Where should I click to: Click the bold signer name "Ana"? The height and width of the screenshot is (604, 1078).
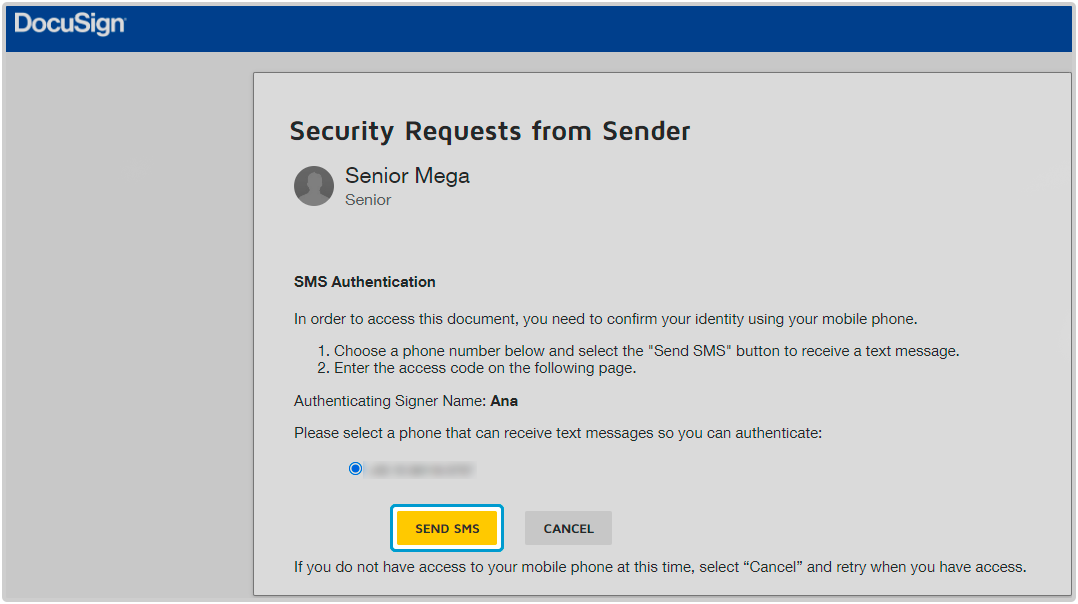[504, 401]
